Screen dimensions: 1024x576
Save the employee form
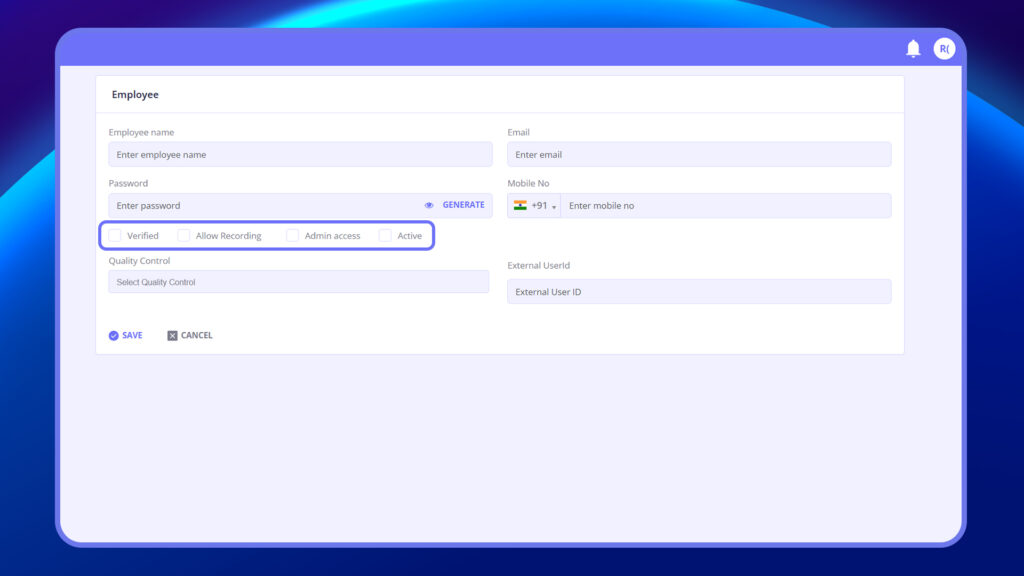[x=125, y=336]
